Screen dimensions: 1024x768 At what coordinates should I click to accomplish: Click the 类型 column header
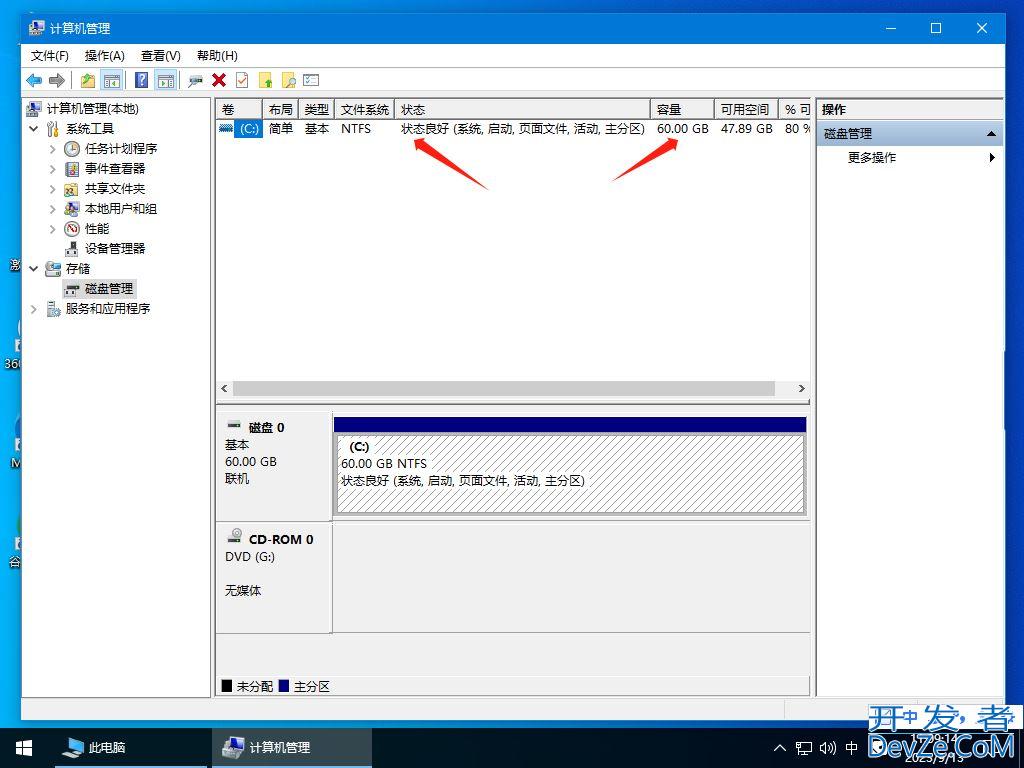[316, 109]
